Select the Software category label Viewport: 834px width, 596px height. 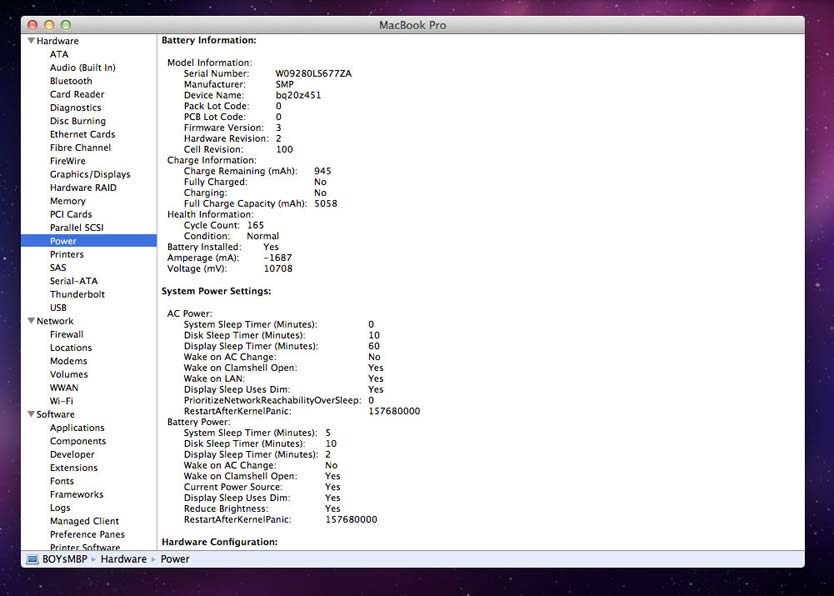tap(55, 414)
